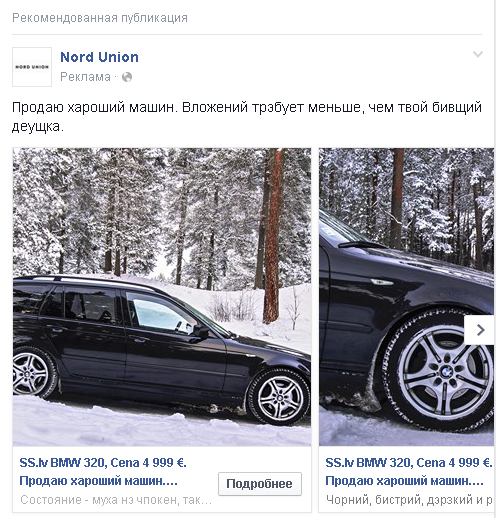
Task: Open the first carousel photo of the BMW
Action: pyautogui.click(x=162, y=297)
